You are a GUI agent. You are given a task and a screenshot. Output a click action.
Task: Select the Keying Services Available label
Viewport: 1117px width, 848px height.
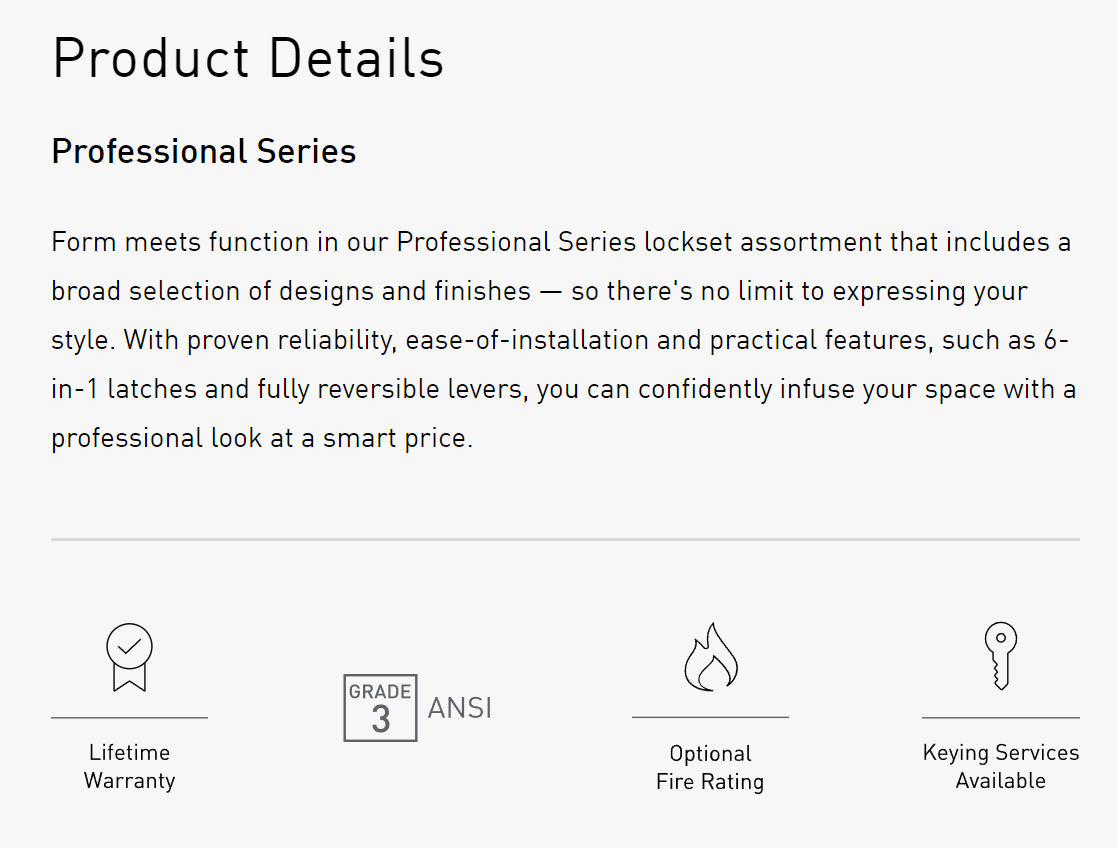pyautogui.click(x=1000, y=767)
